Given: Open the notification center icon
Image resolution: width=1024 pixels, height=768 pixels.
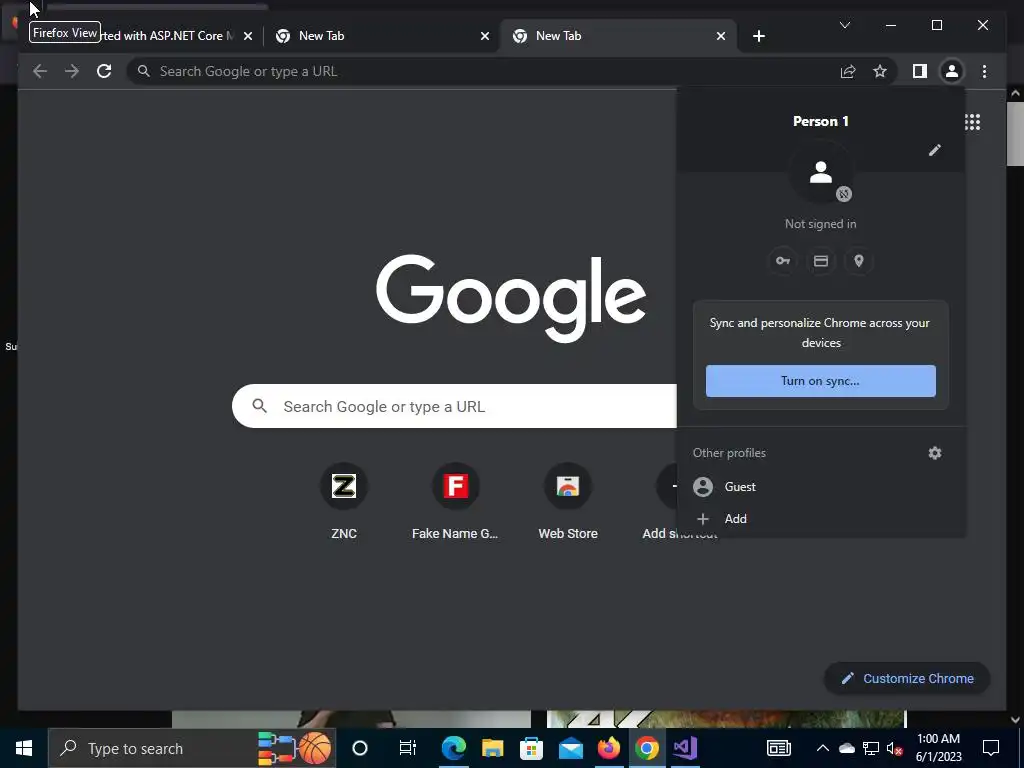Looking at the screenshot, I should click(x=991, y=748).
